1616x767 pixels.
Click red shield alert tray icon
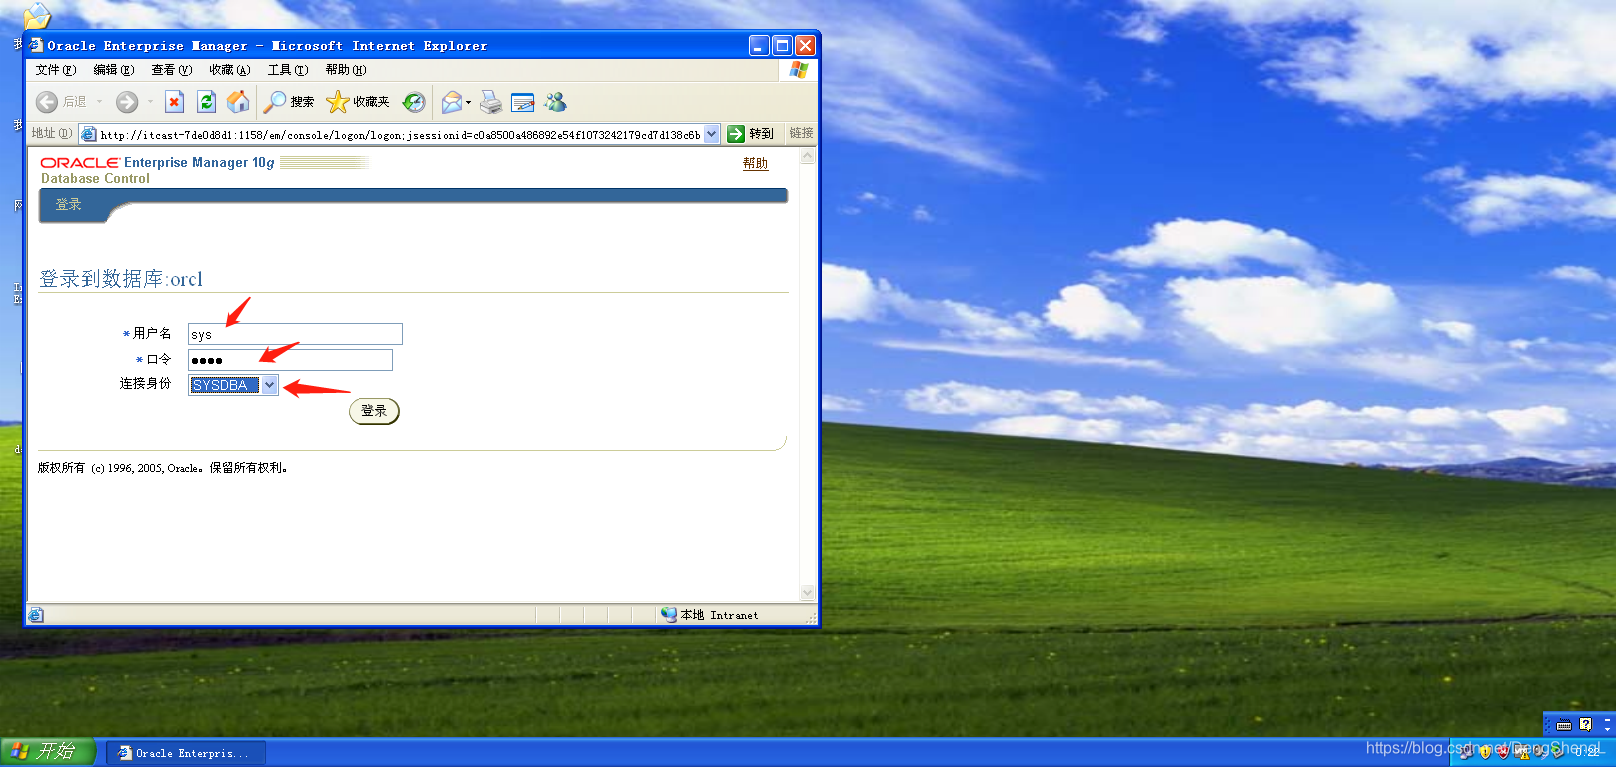click(1503, 752)
